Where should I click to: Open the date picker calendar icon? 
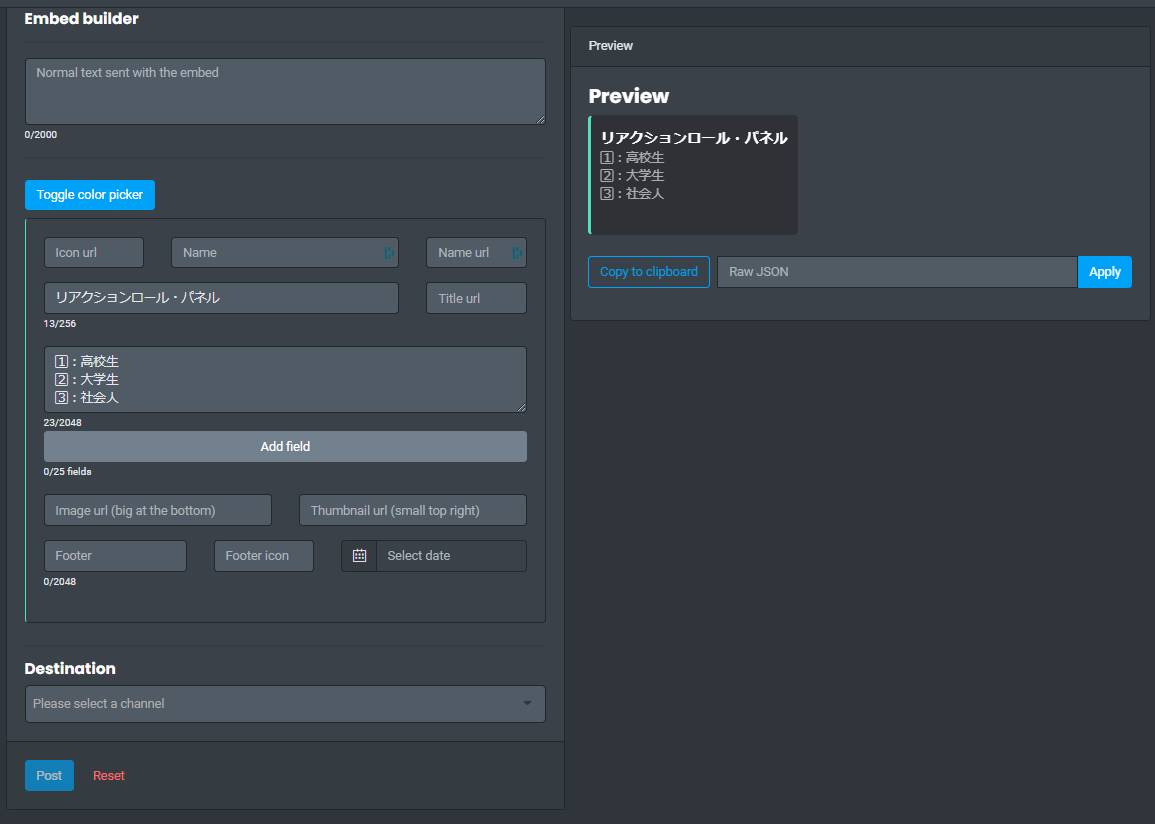pos(358,555)
